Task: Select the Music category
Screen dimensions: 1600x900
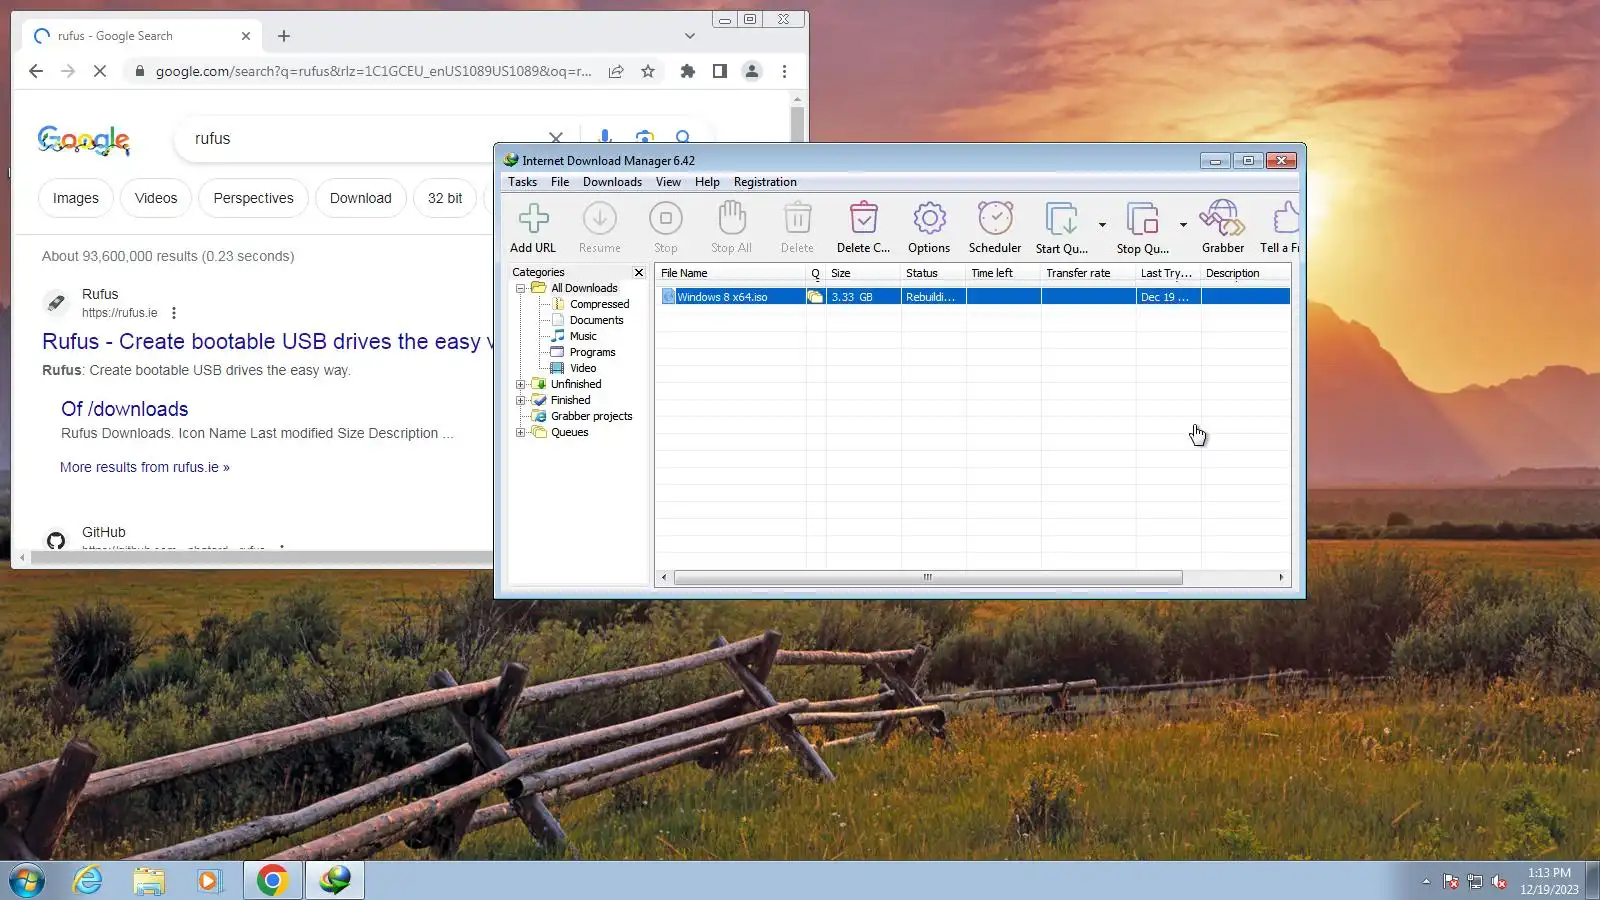Action: click(583, 336)
